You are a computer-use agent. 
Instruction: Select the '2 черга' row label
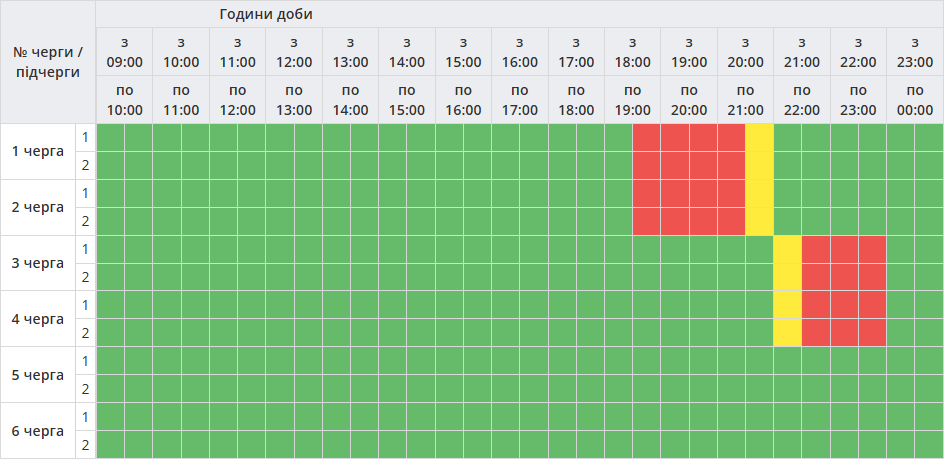tap(38, 207)
